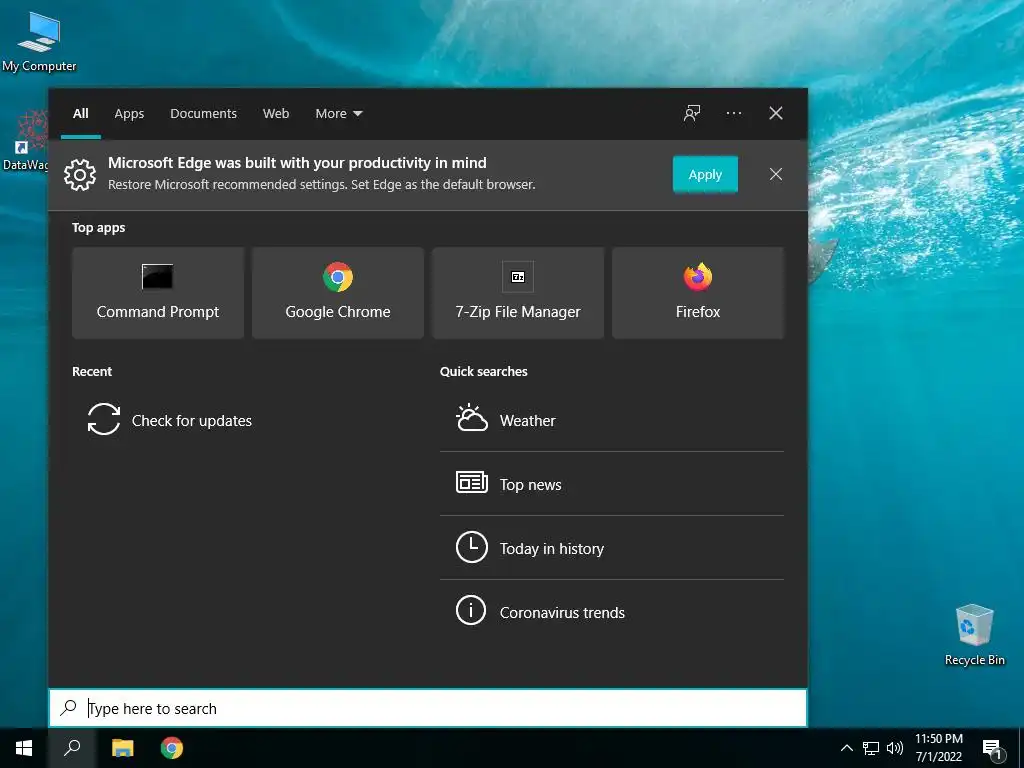Open Check for updates recent item
1024x768 pixels.
[x=170, y=420]
